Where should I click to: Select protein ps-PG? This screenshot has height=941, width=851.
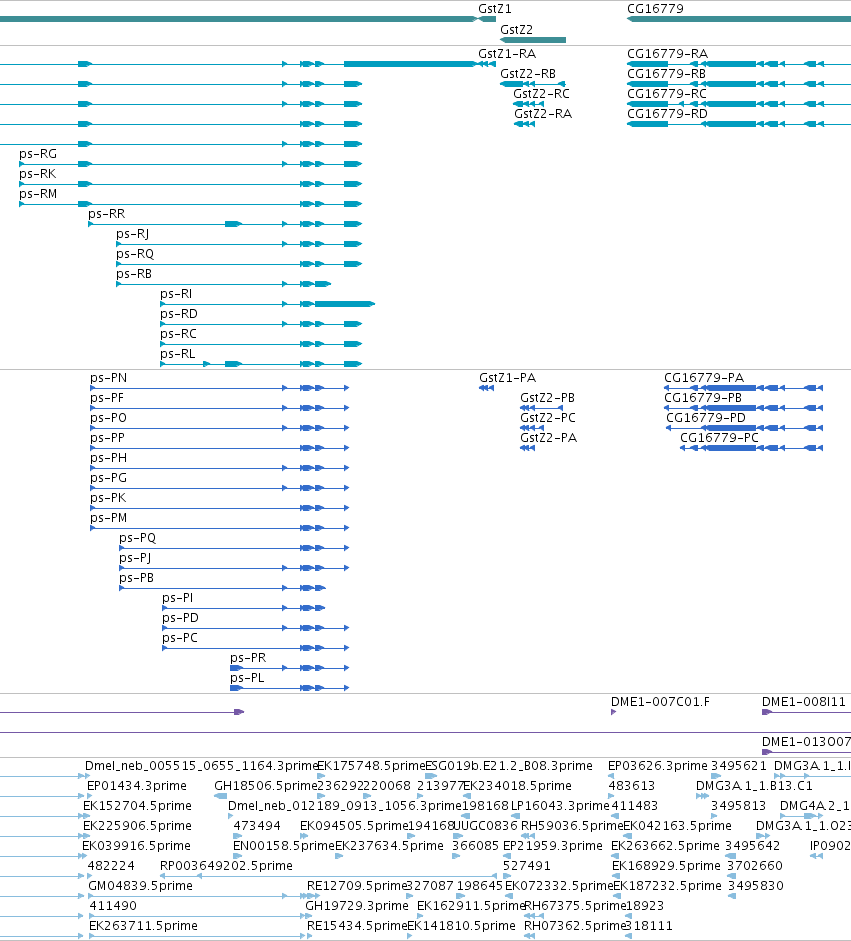[109, 478]
